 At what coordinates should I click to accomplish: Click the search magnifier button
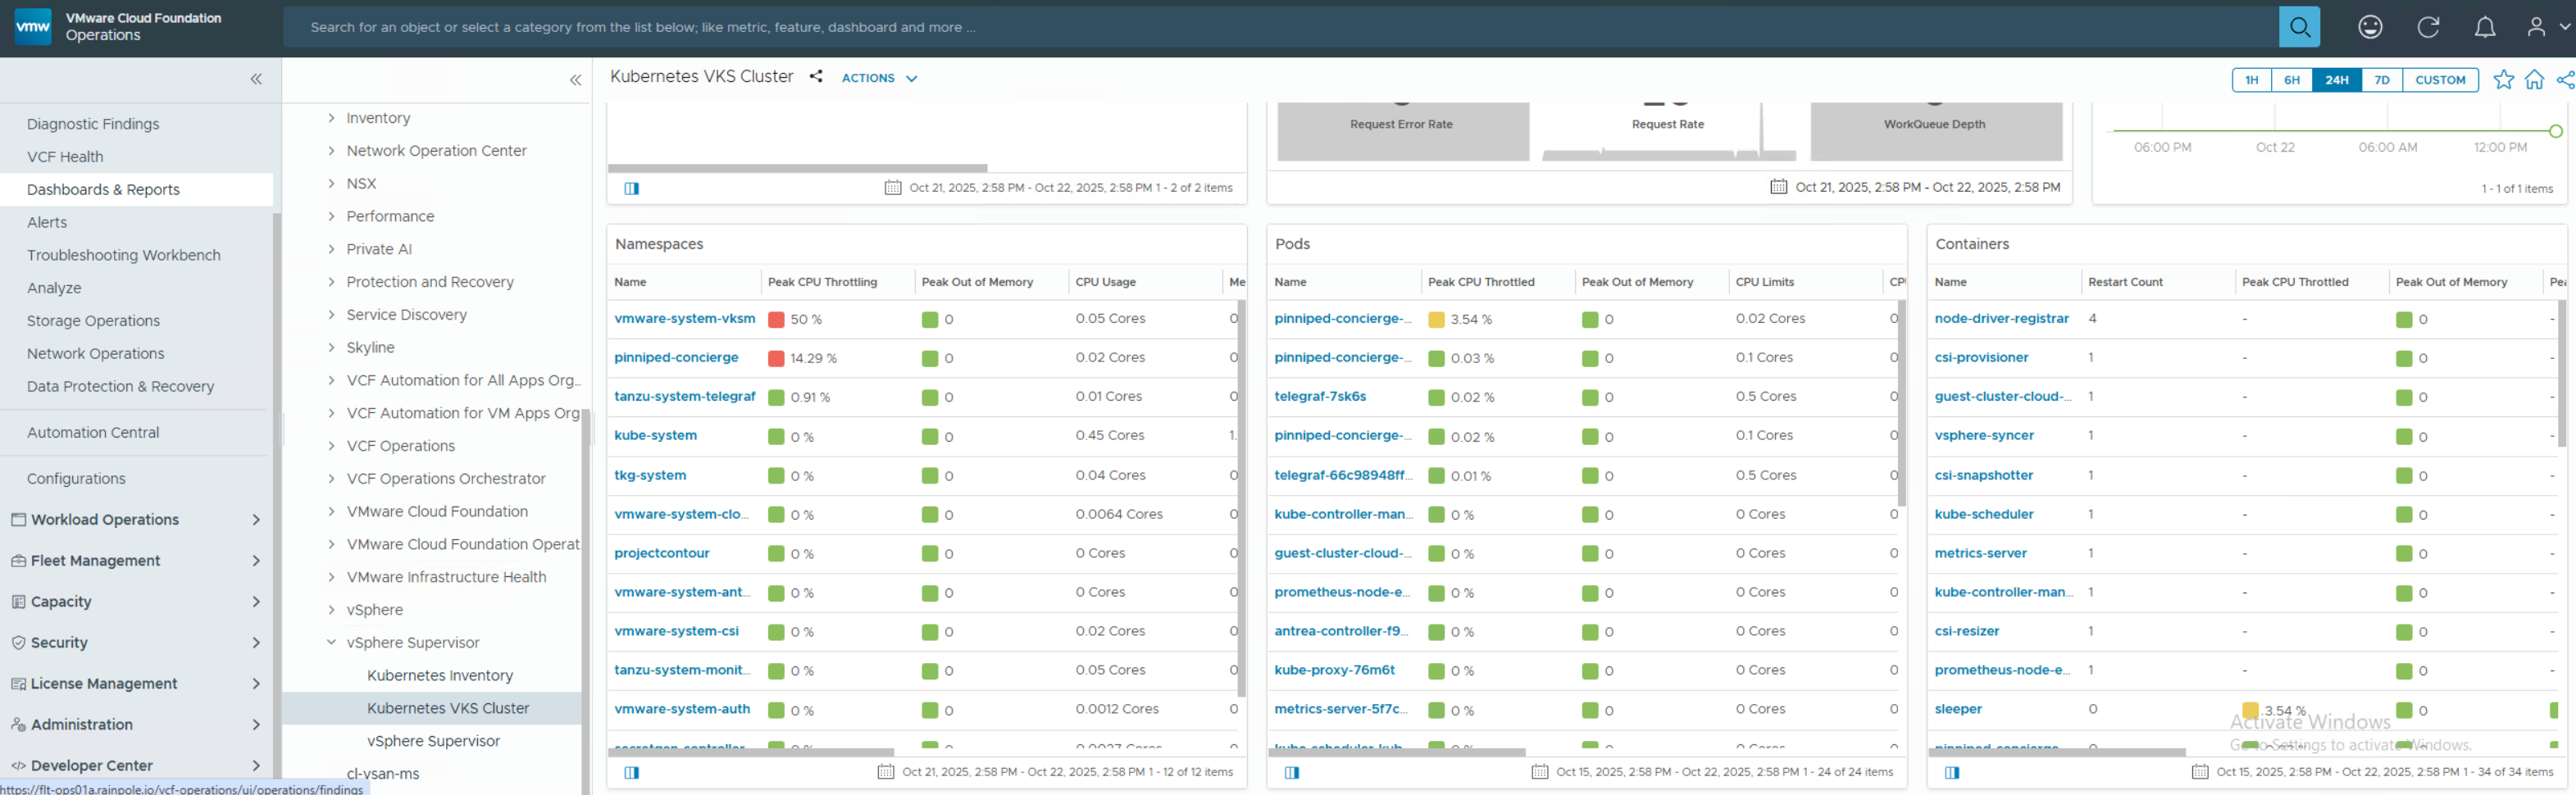(x=2298, y=27)
